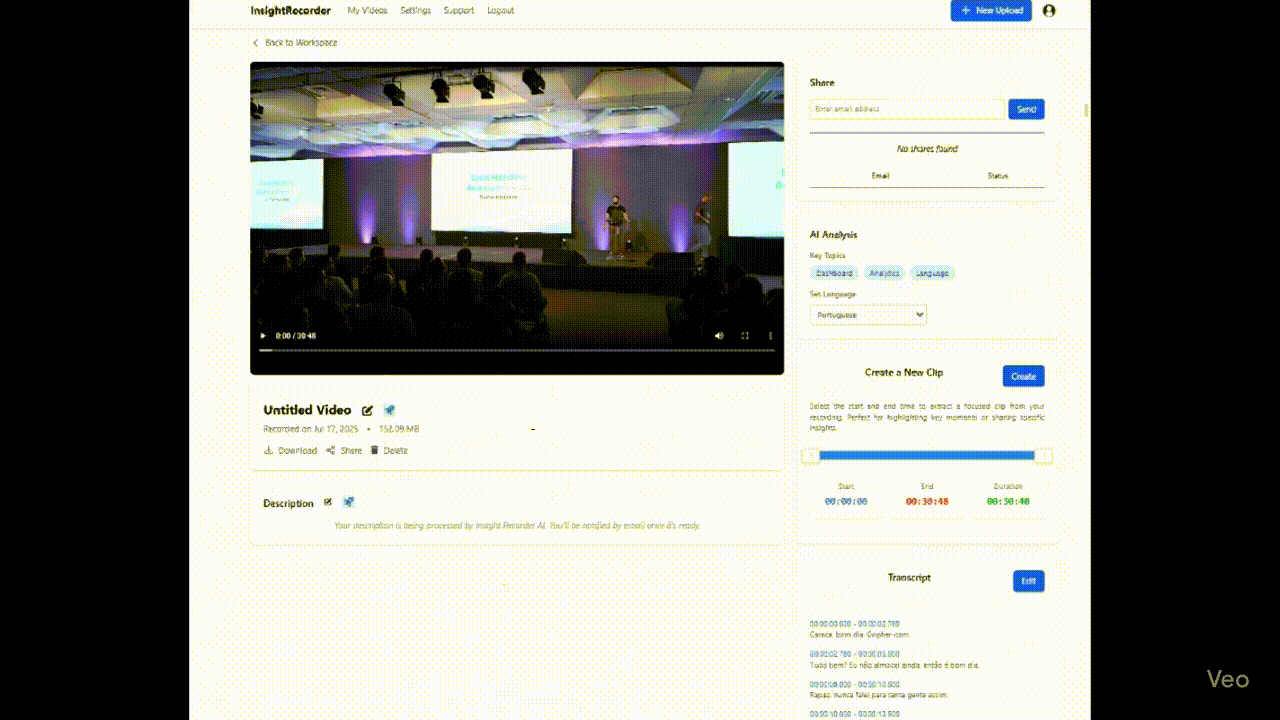Go Back to Workspace link
The width and height of the screenshot is (1280, 720).
294,43
